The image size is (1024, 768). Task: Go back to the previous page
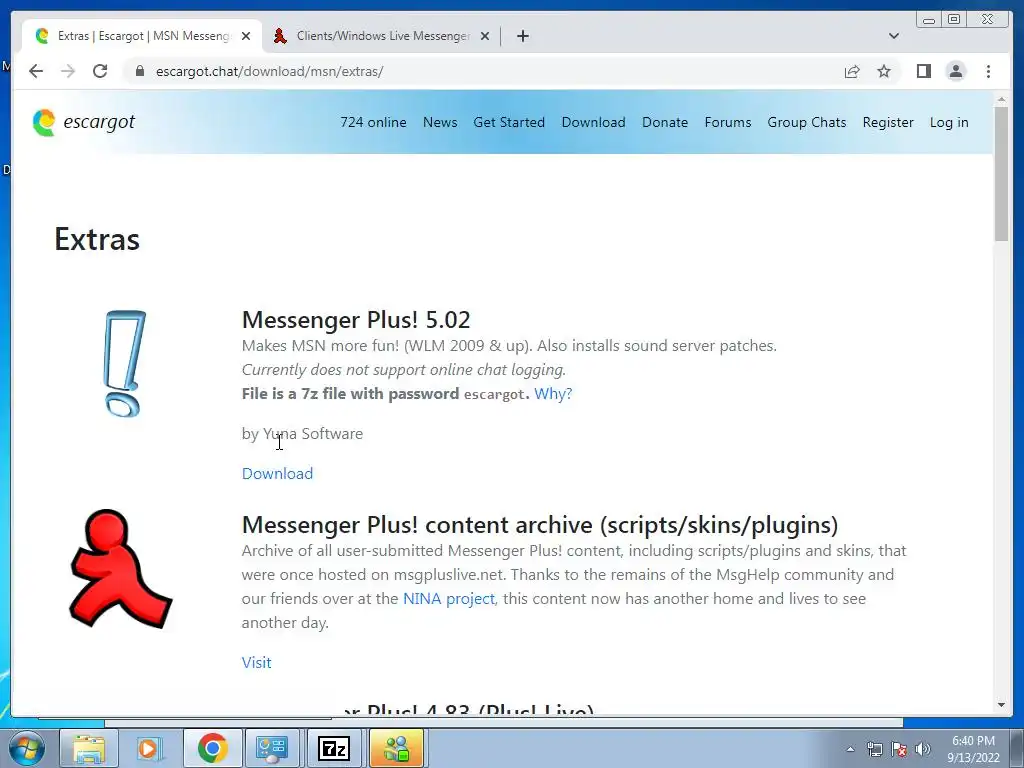point(36,71)
